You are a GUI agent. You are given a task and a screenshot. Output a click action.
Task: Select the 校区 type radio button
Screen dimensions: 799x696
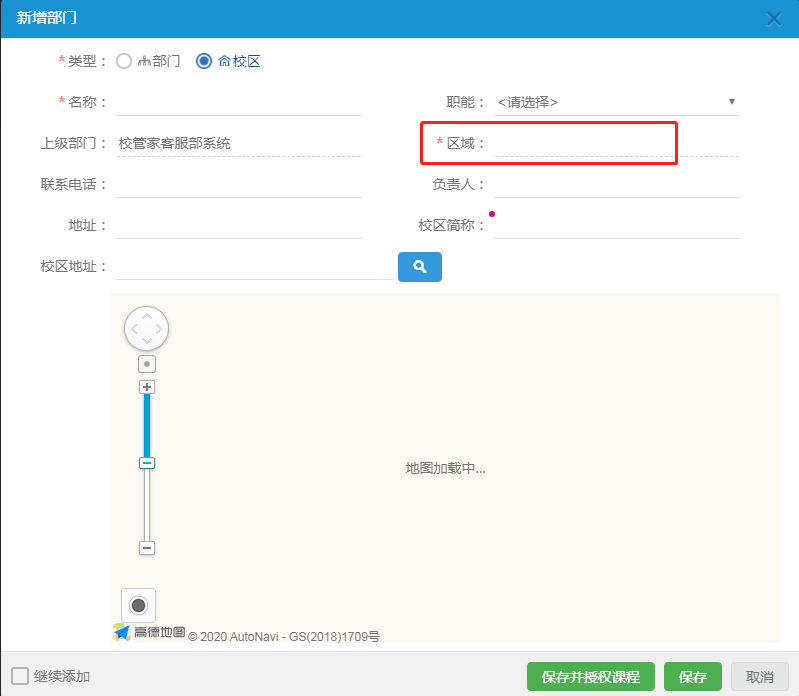click(x=204, y=61)
